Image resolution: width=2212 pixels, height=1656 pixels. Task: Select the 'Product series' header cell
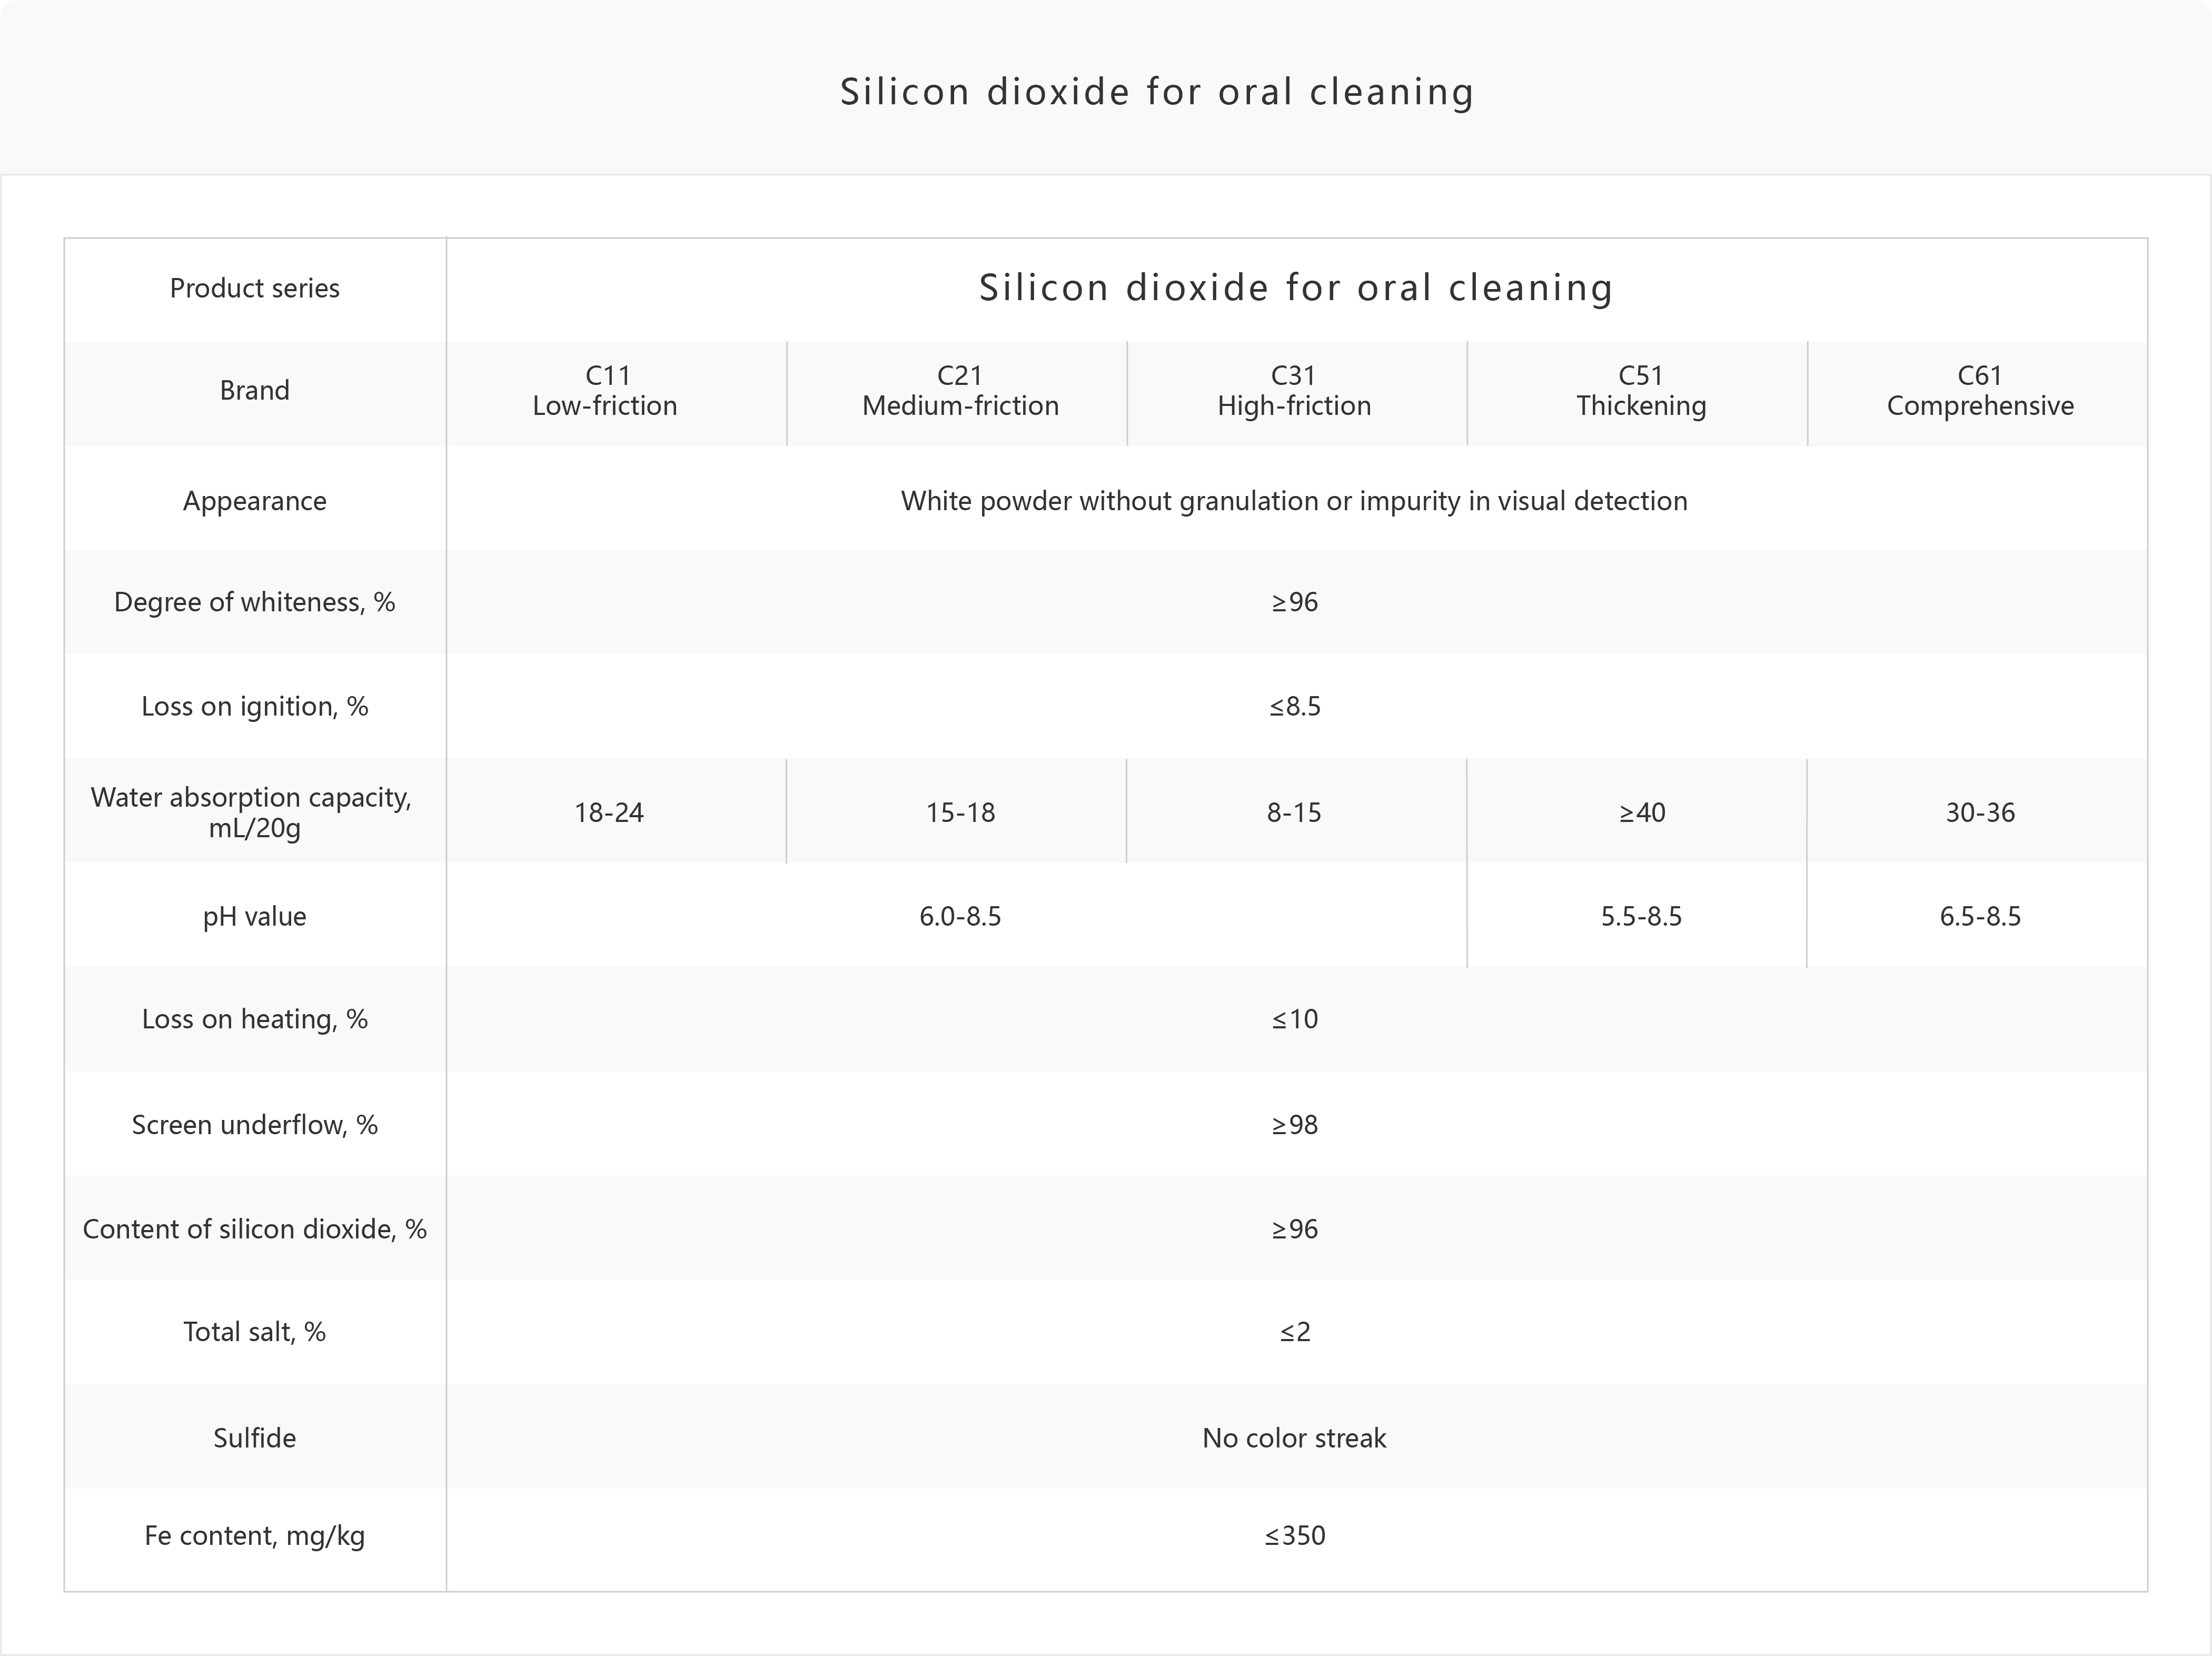[x=255, y=289]
